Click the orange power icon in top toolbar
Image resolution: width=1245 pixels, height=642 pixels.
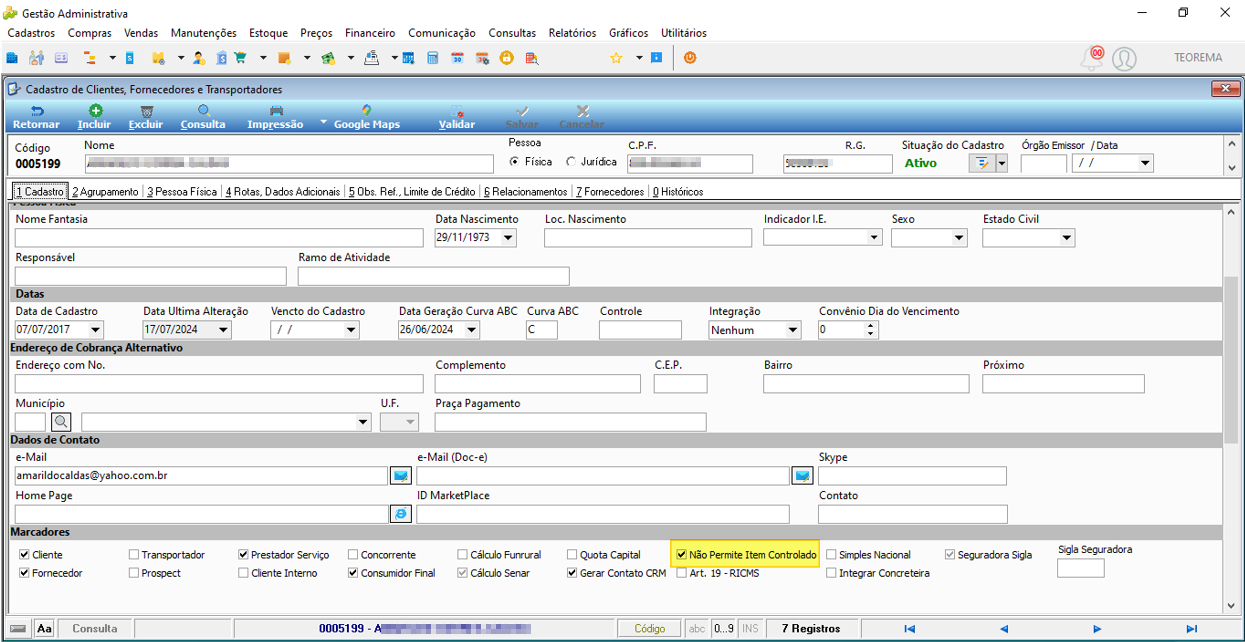(690, 58)
